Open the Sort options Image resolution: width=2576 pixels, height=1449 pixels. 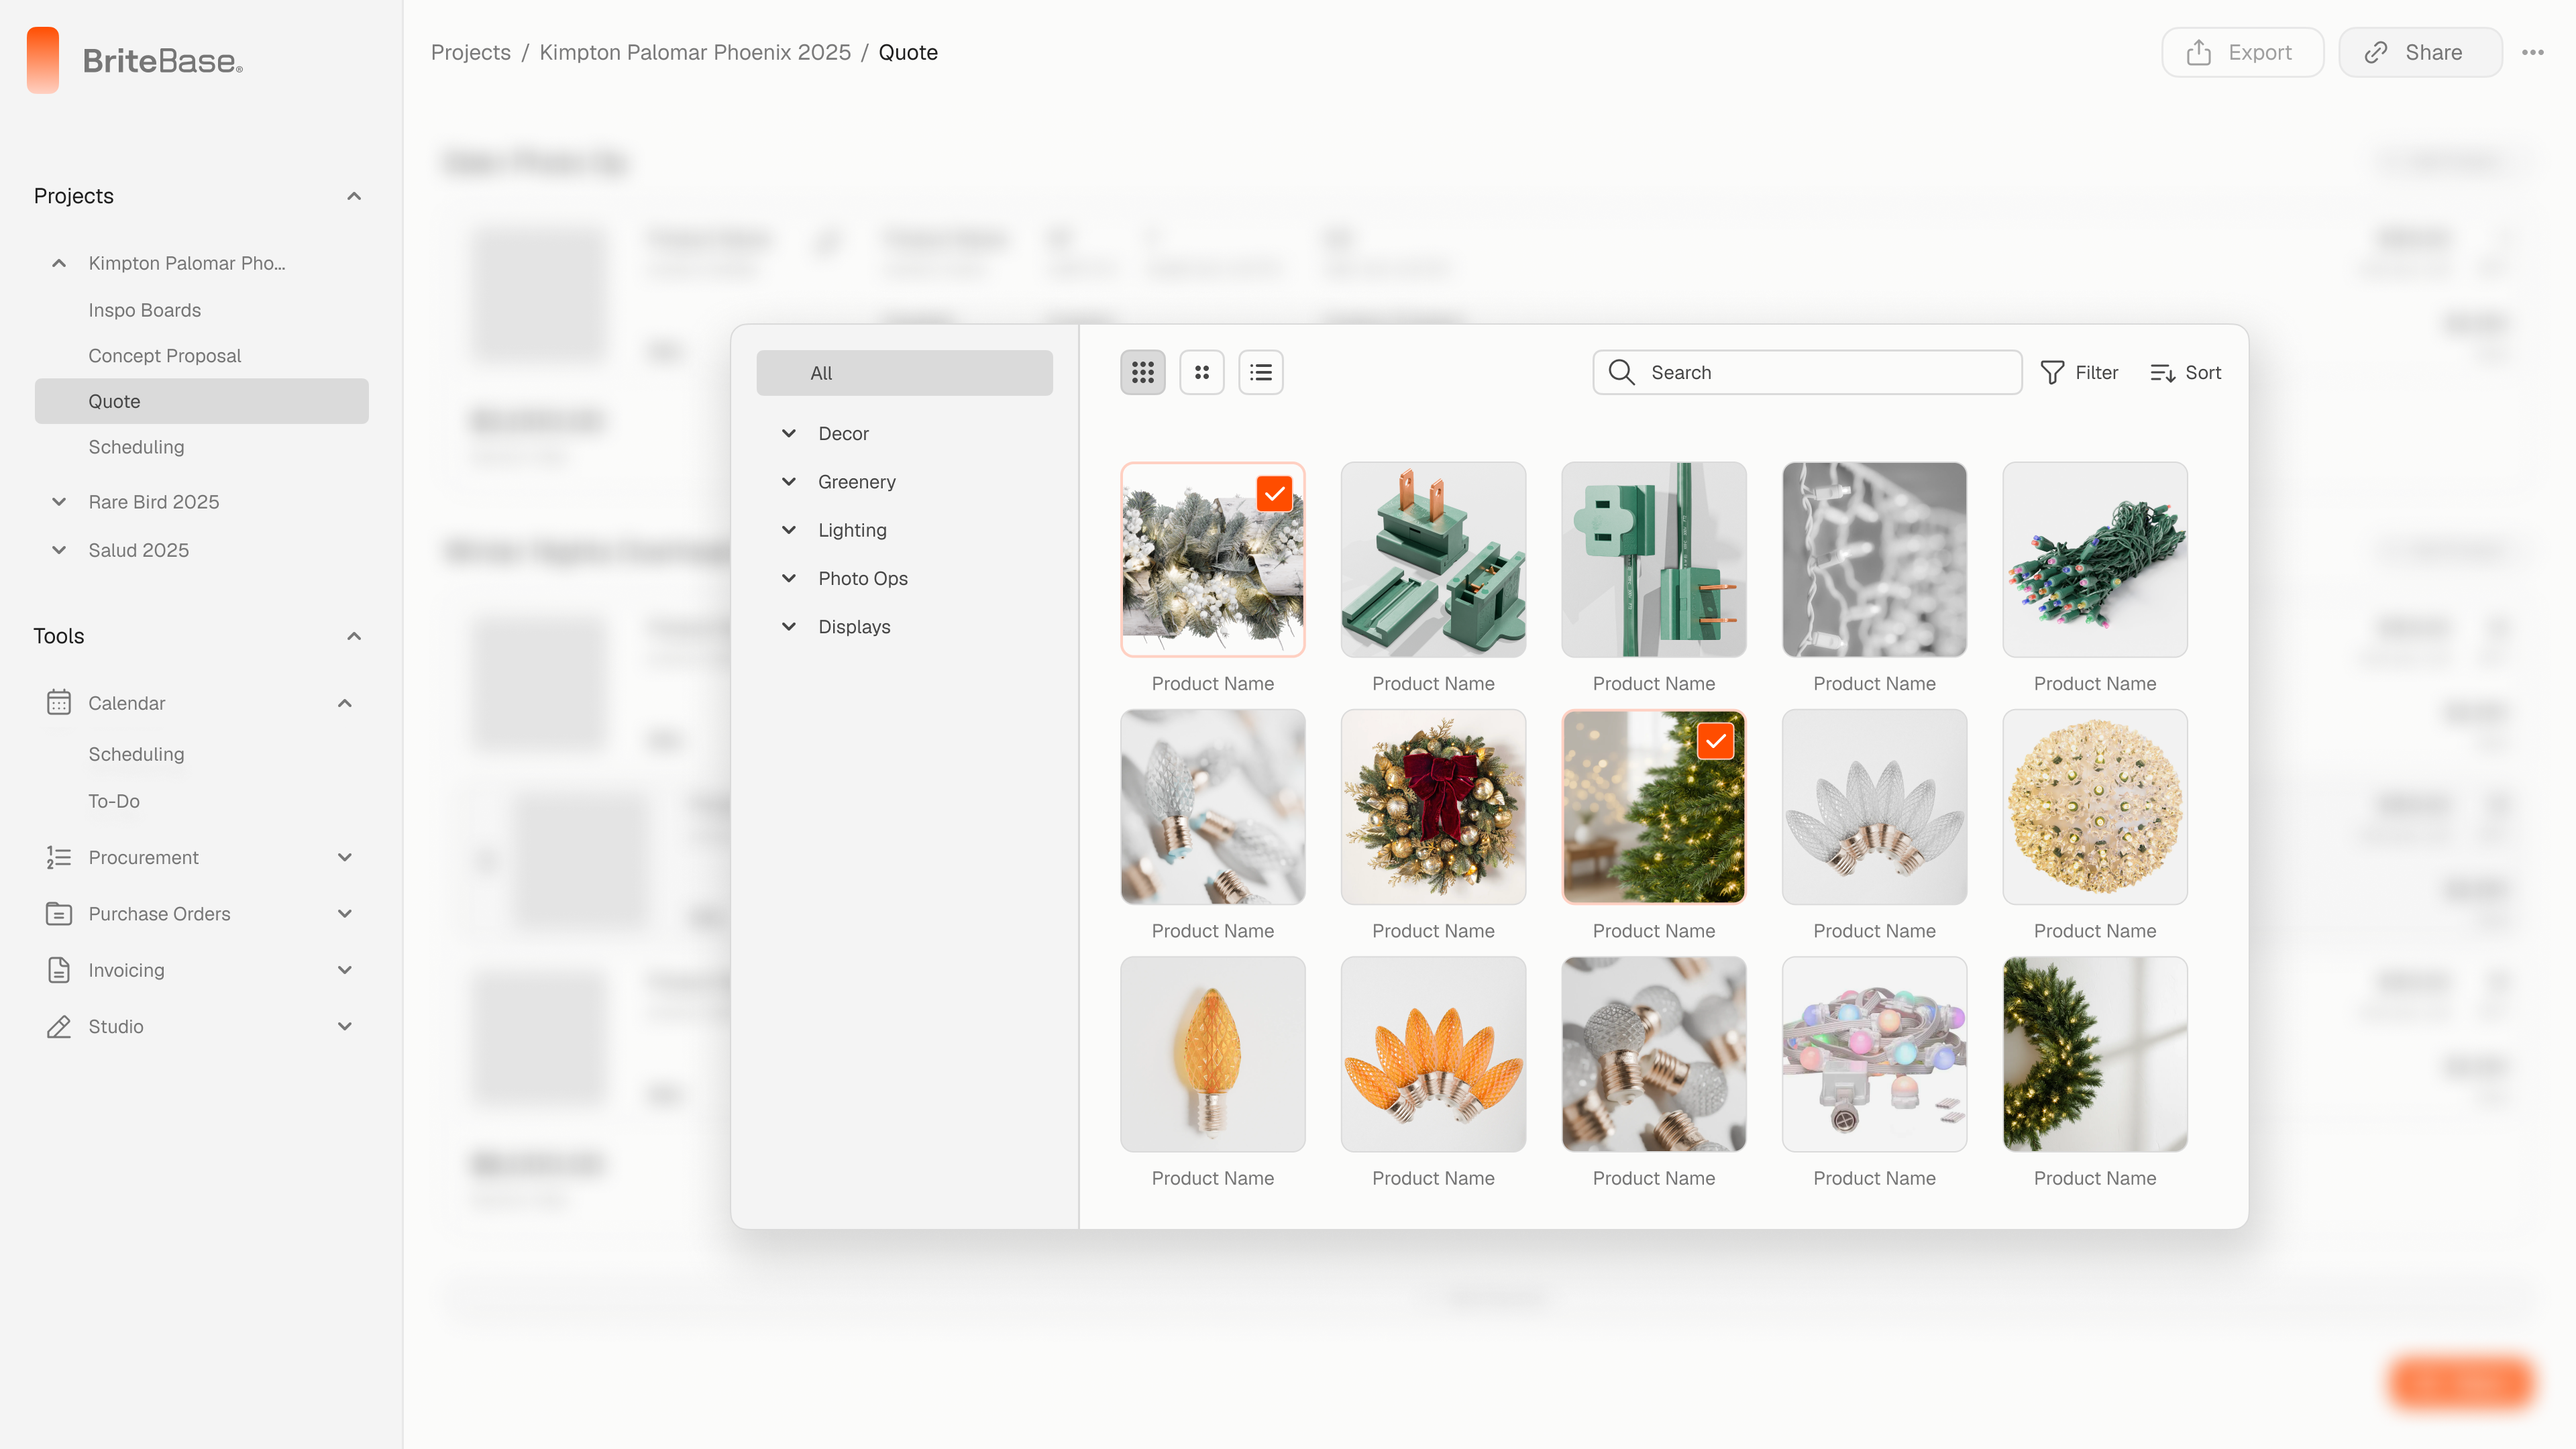coord(2185,372)
